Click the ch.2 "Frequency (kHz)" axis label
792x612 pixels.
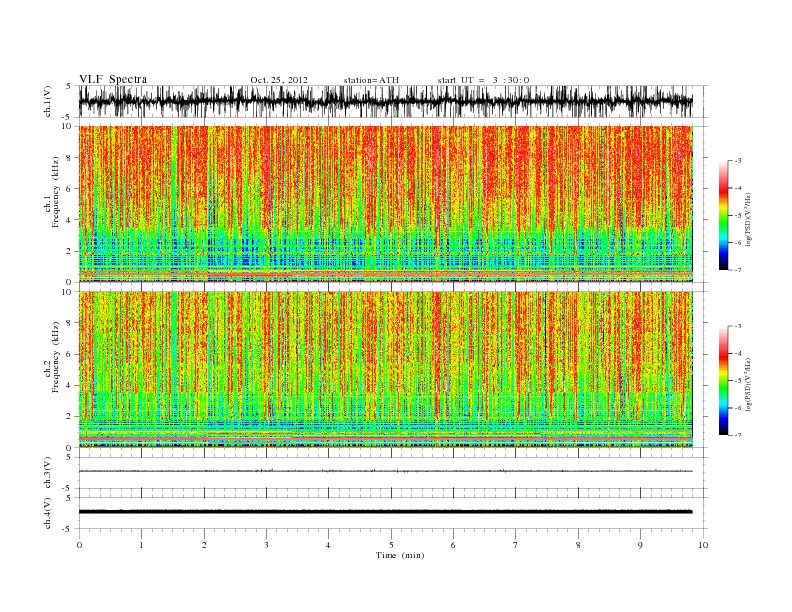[x=56, y=356]
